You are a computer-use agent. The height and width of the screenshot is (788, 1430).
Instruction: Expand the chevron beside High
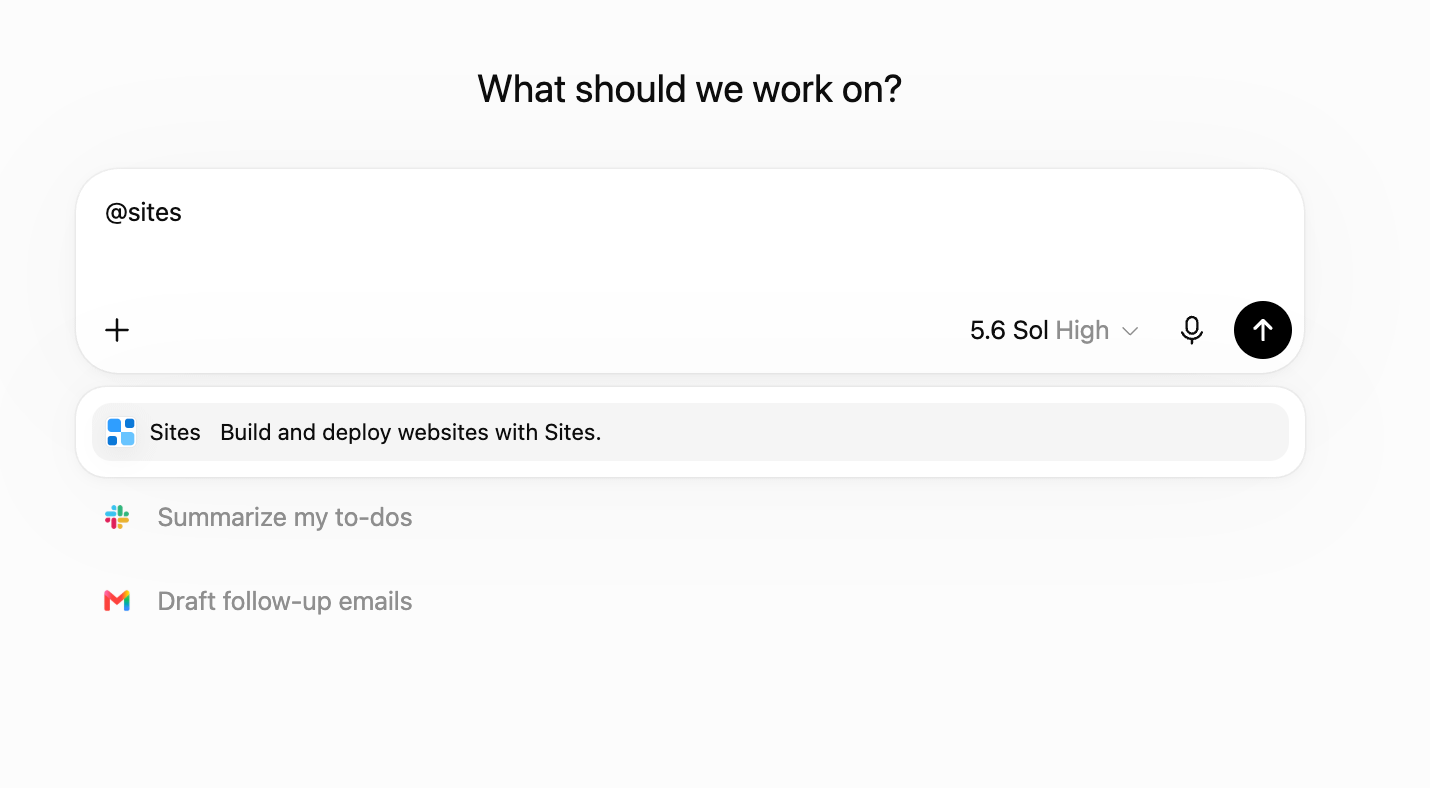click(x=1130, y=331)
